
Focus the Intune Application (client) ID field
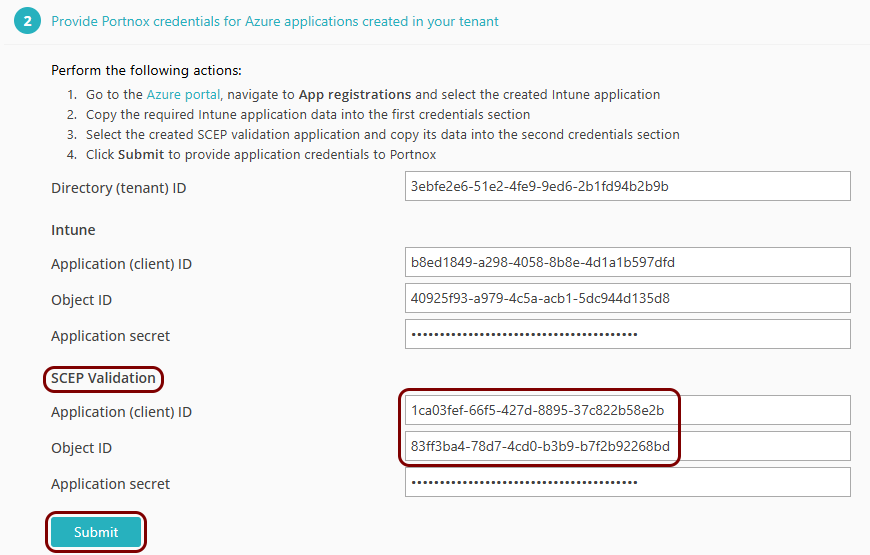pos(628,262)
